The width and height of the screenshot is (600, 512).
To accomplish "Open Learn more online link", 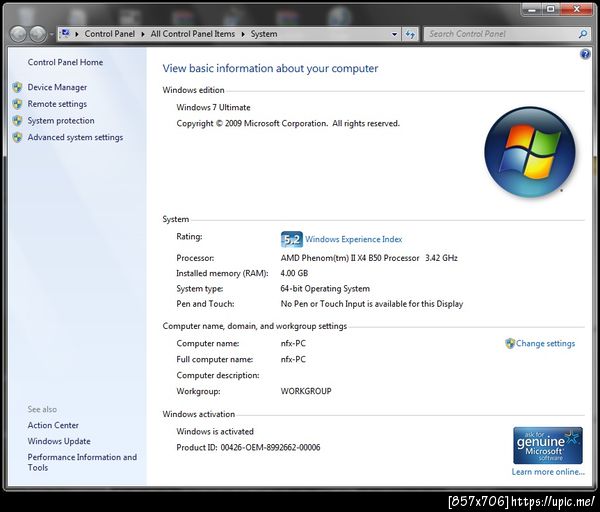I will [x=548, y=472].
